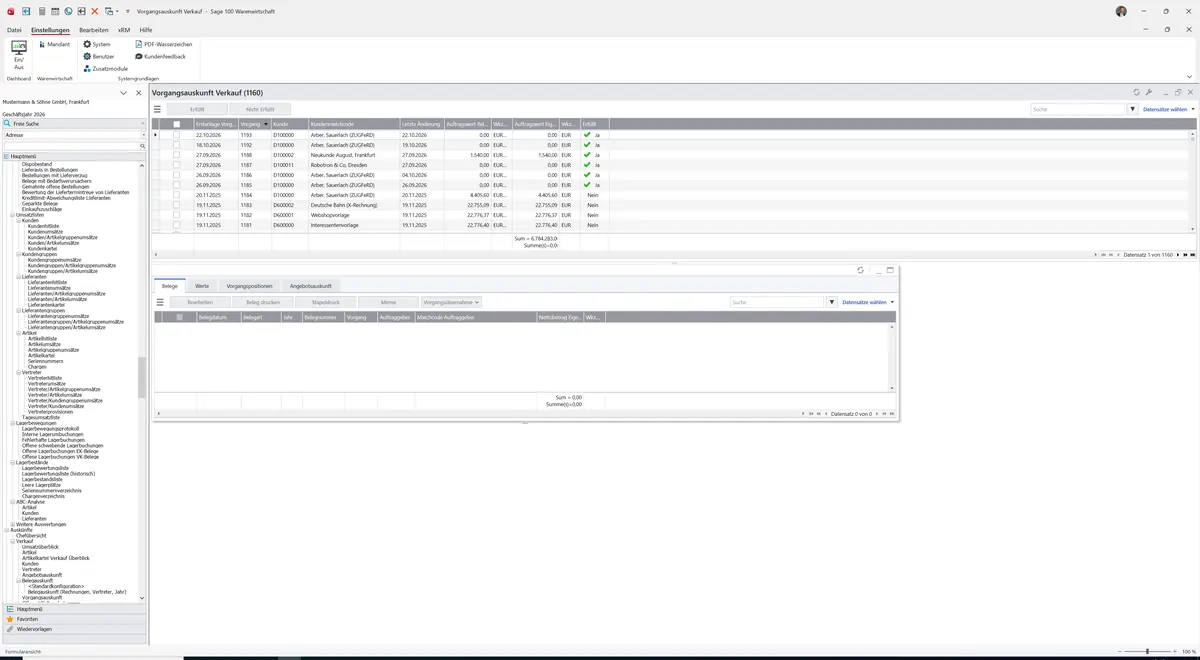Image resolution: width=1200 pixels, height=660 pixels.
Task: Click the Beleg drucken button
Action: tap(263, 302)
